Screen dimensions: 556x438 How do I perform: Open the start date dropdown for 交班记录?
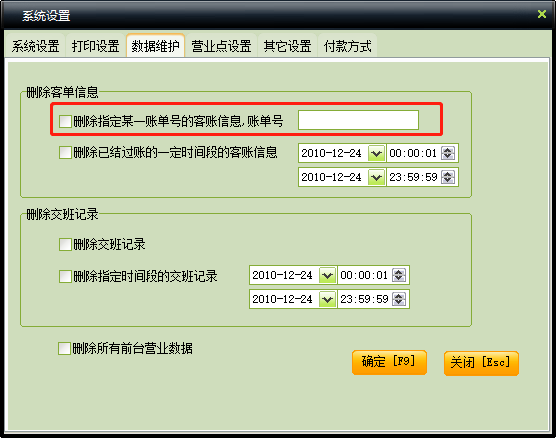point(327,275)
